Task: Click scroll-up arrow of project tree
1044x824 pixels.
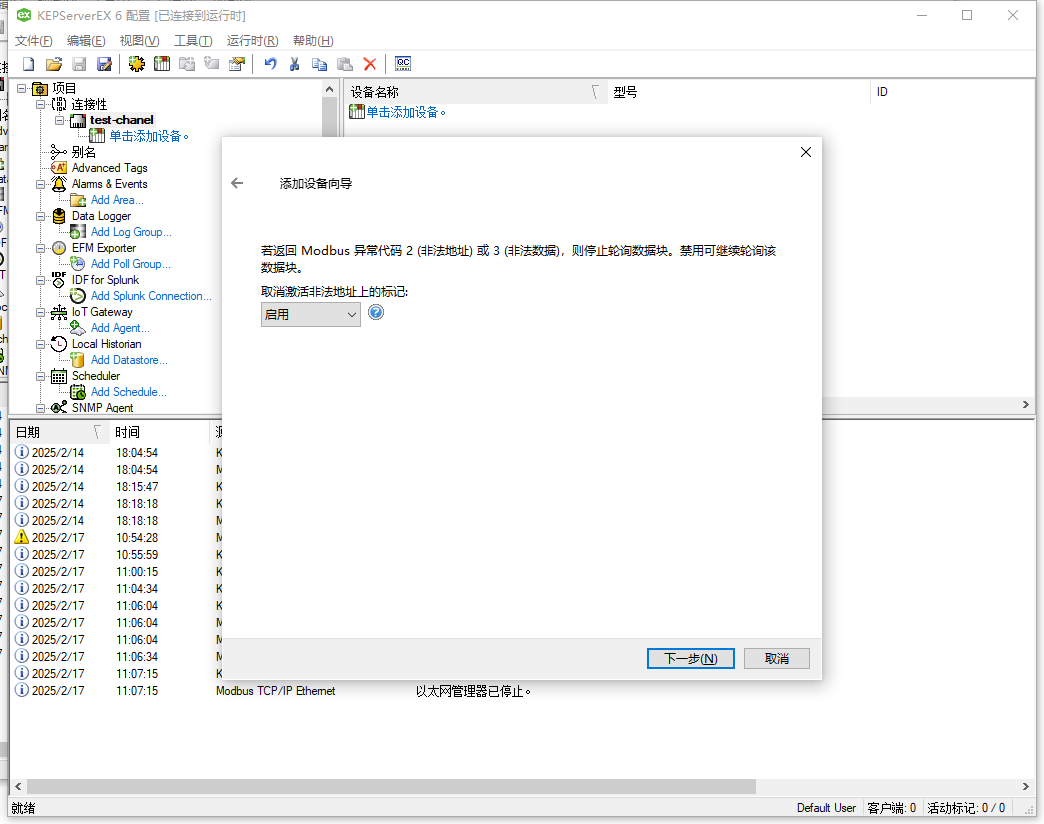Action: pos(330,89)
